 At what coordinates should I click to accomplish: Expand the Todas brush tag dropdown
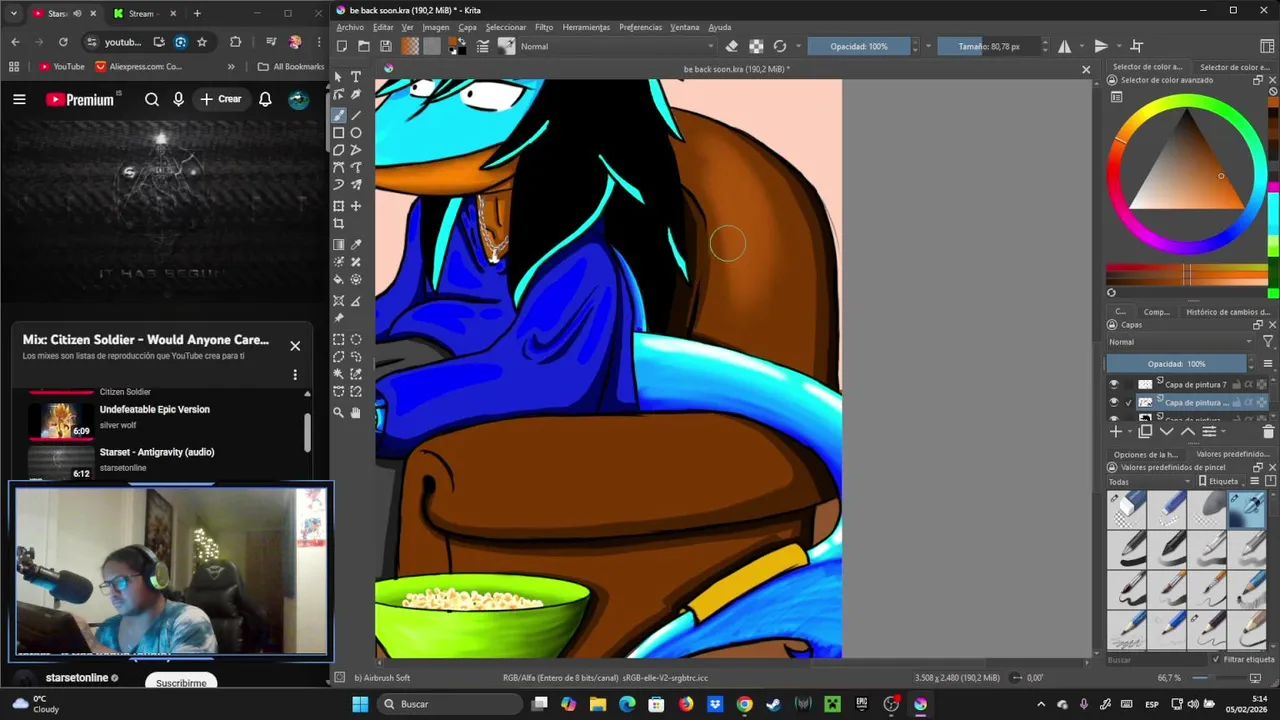tap(1150, 482)
